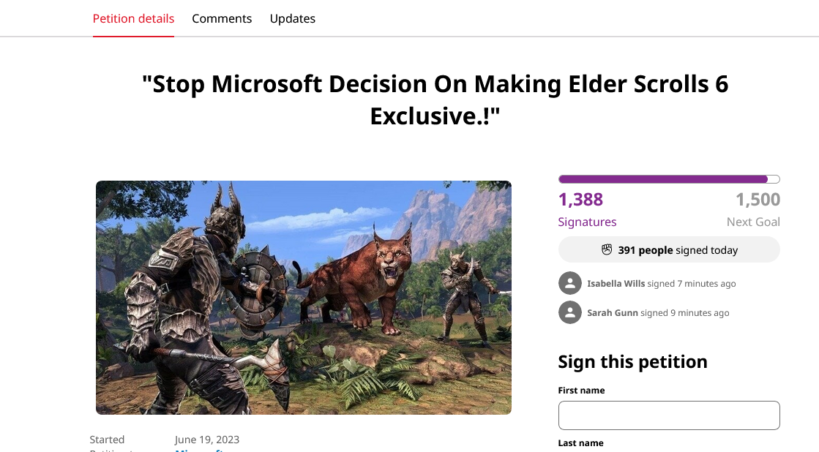Click Sarah Gunn's avatar icon
Image resolution: width=819 pixels, height=452 pixels.
tap(570, 312)
